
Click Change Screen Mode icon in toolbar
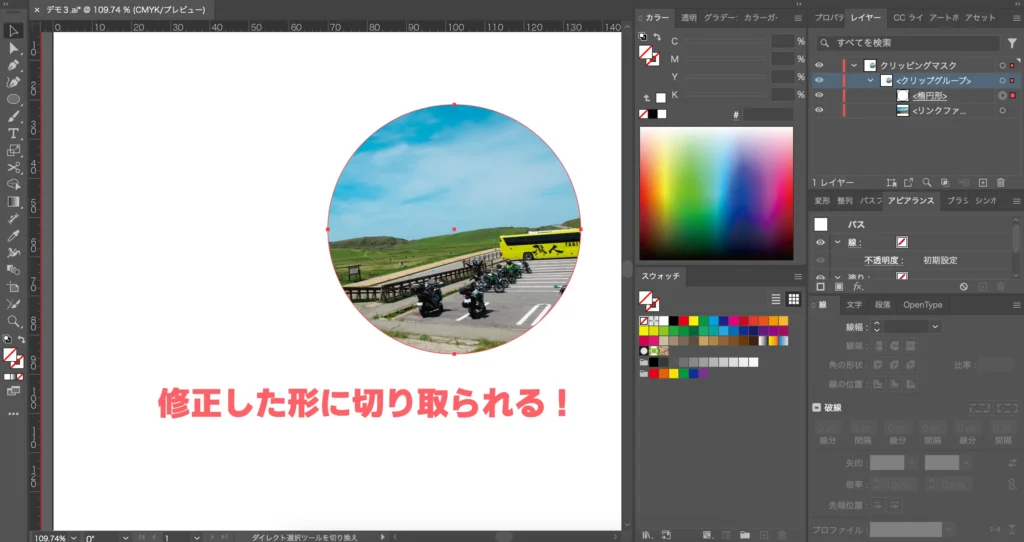(13, 391)
